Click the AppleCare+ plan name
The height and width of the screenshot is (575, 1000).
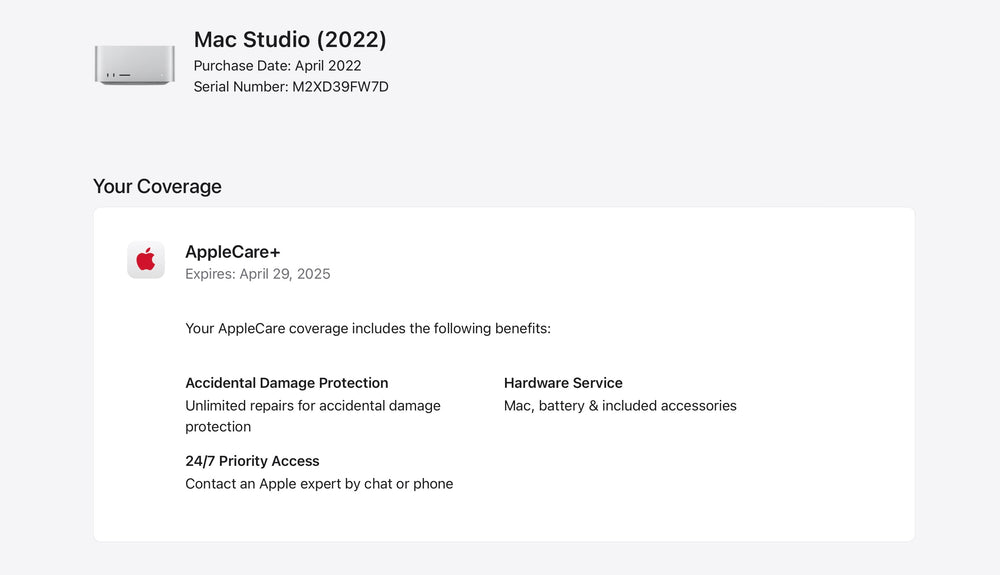pos(233,252)
